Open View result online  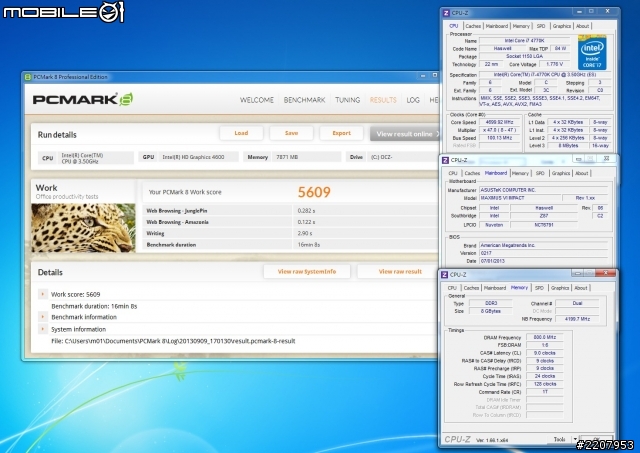click(405, 134)
